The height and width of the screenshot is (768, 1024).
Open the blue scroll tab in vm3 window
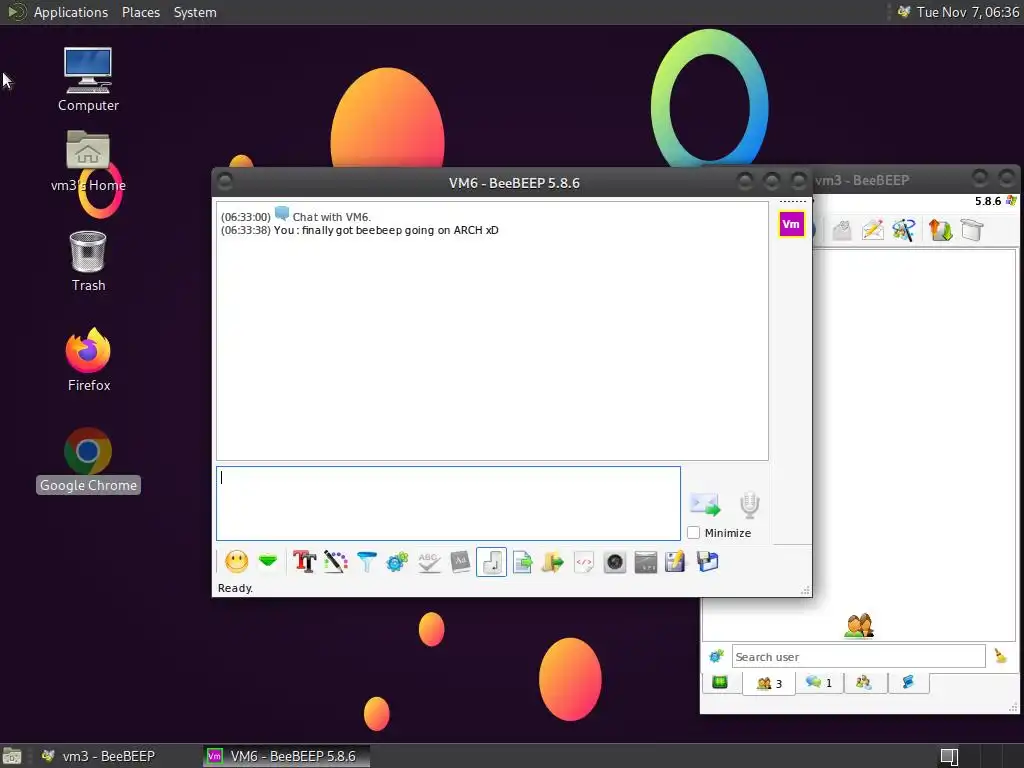(x=908, y=682)
